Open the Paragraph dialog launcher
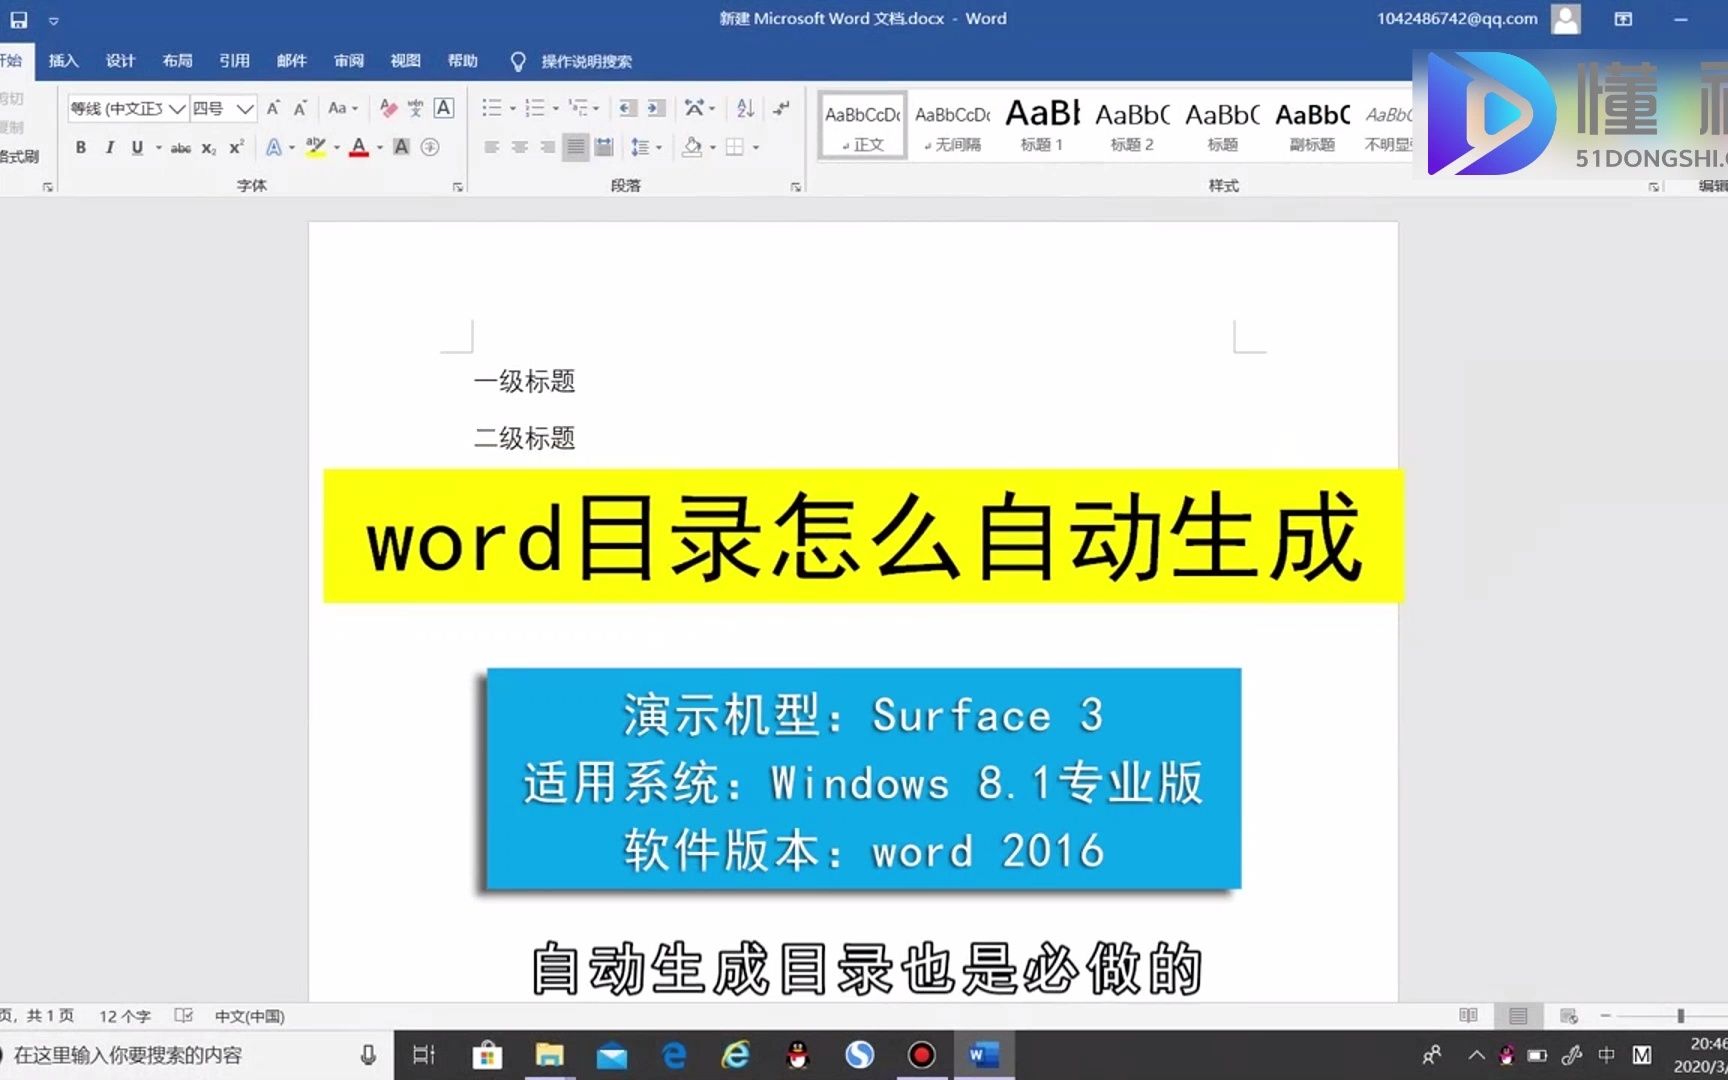1728x1080 pixels. pyautogui.click(x=796, y=186)
